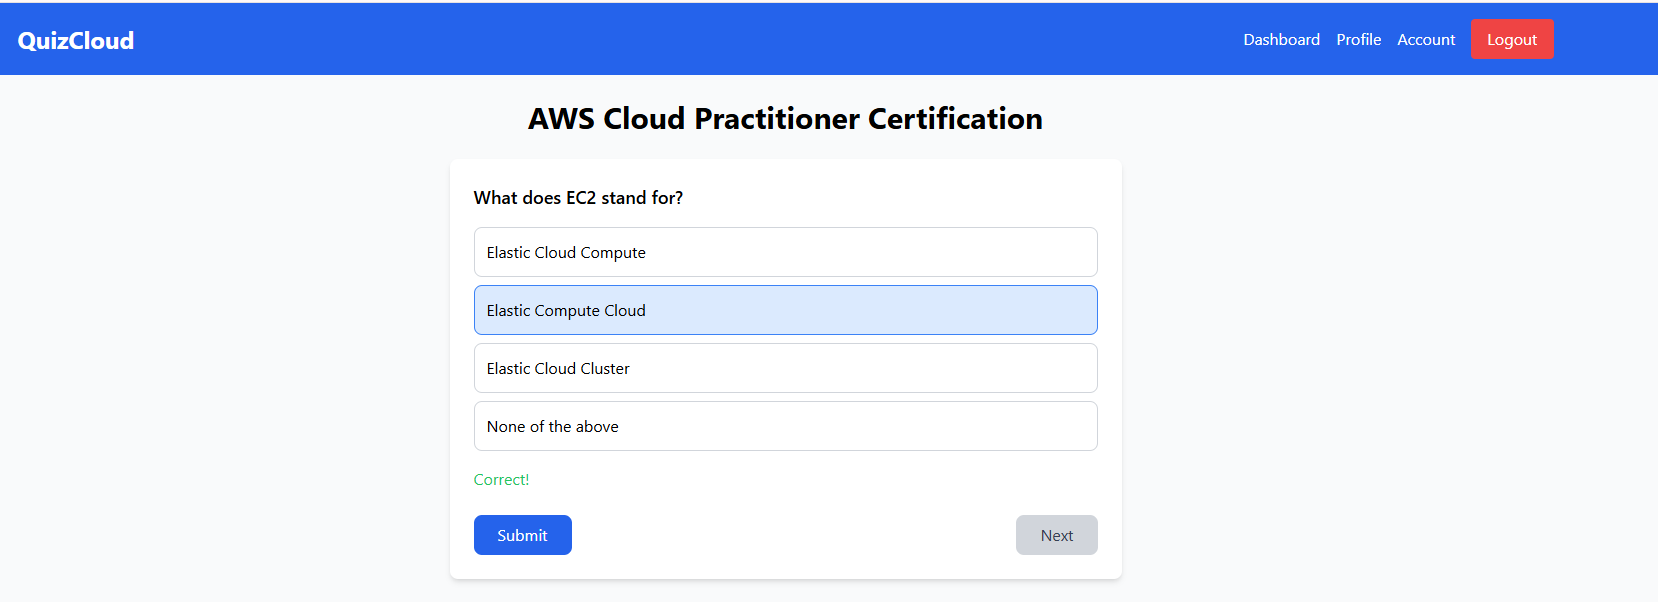Click the 'What does EC2 stand for?' question
The height and width of the screenshot is (602, 1658).
click(x=578, y=198)
